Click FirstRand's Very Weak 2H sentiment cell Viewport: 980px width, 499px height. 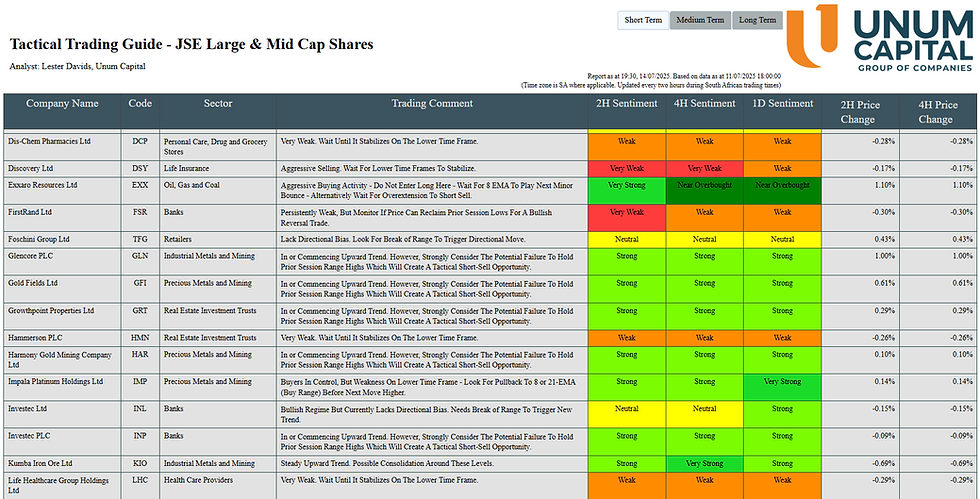pos(627,218)
